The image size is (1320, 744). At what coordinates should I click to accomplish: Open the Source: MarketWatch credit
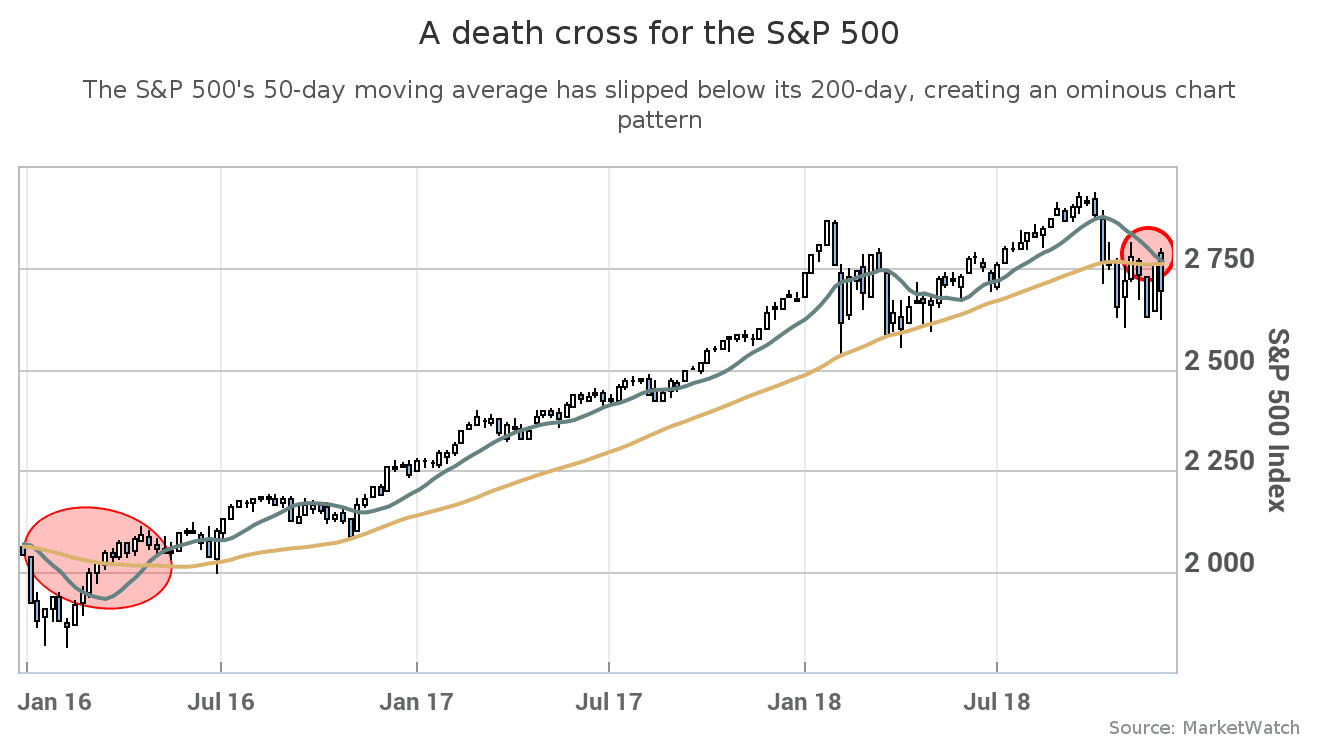[x=1204, y=727]
